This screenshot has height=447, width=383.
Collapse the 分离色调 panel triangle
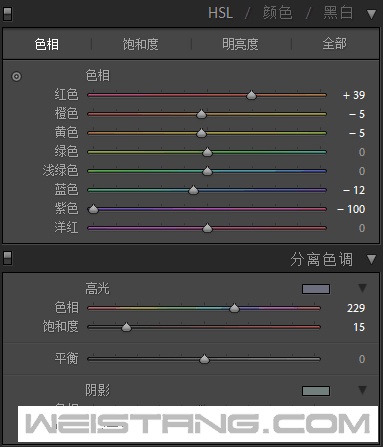371,259
